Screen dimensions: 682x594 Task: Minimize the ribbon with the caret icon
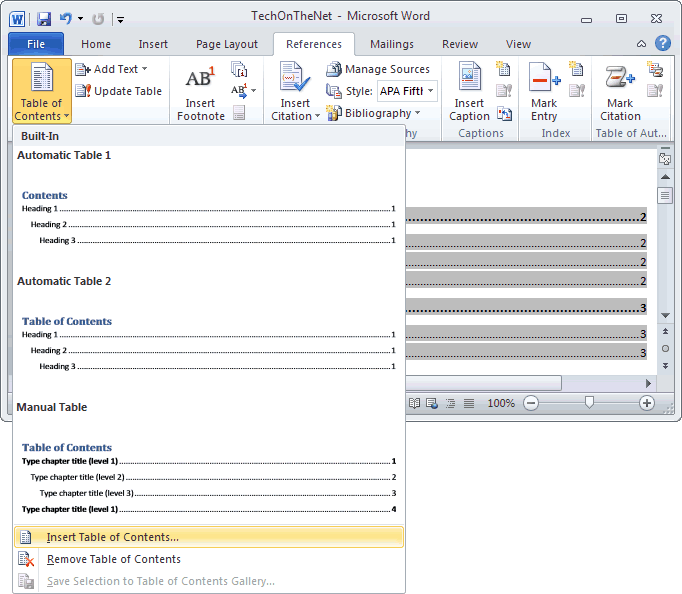(641, 43)
